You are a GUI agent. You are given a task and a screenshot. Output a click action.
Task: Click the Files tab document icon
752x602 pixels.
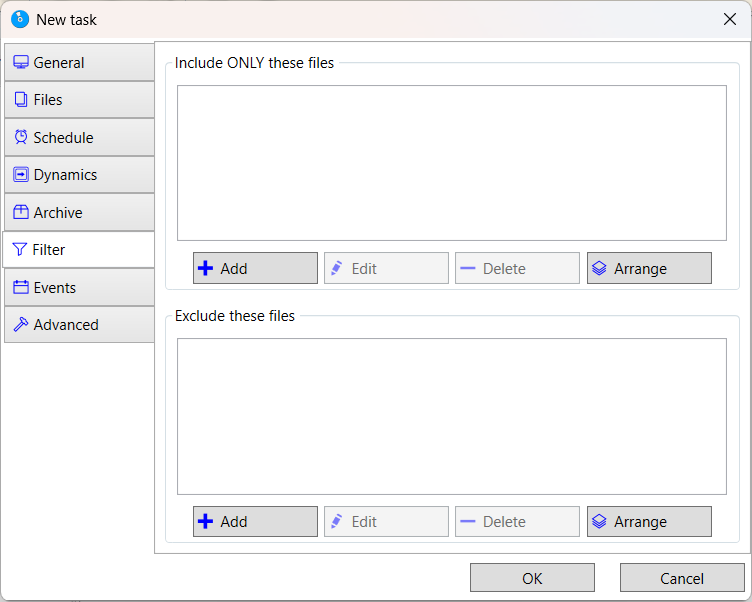(21, 100)
